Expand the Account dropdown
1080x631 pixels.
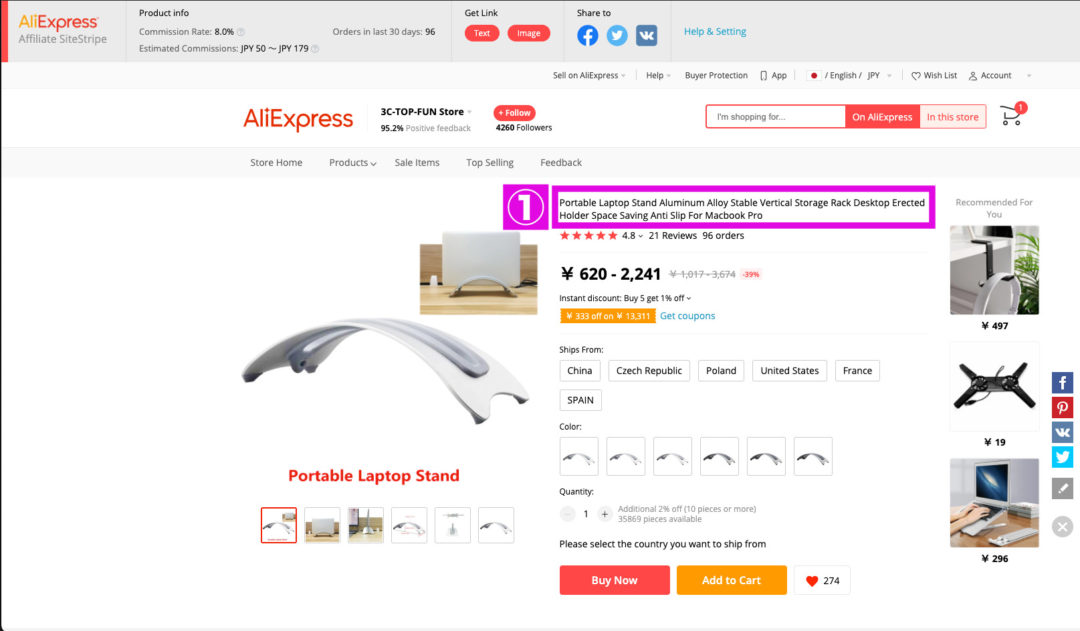pyautogui.click(x=1000, y=76)
